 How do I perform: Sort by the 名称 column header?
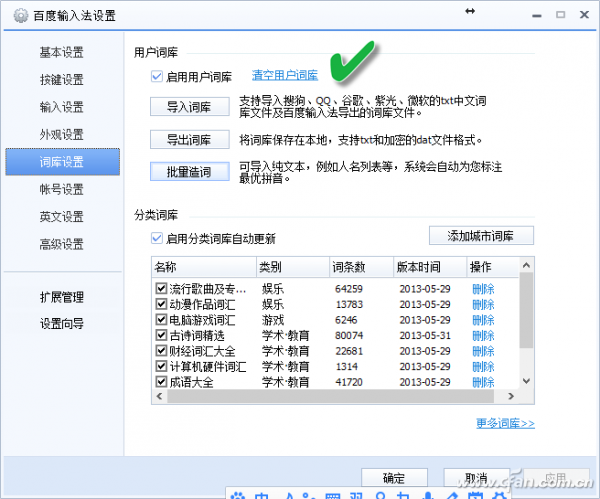click(204, 267)
